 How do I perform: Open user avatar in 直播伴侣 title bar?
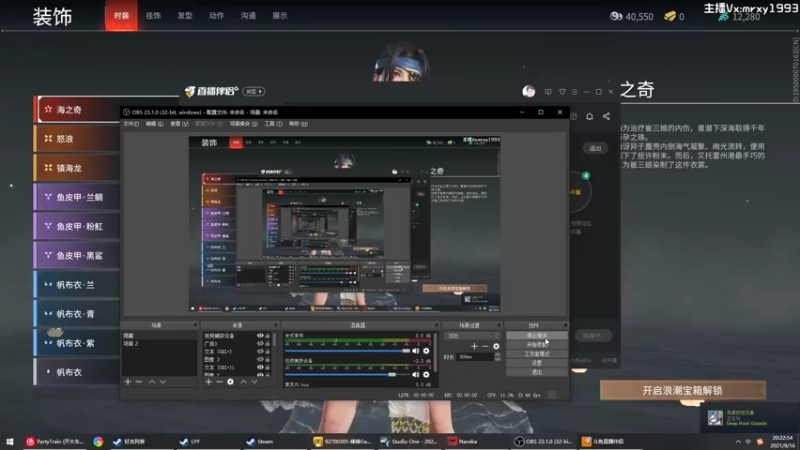click(529, 91)
